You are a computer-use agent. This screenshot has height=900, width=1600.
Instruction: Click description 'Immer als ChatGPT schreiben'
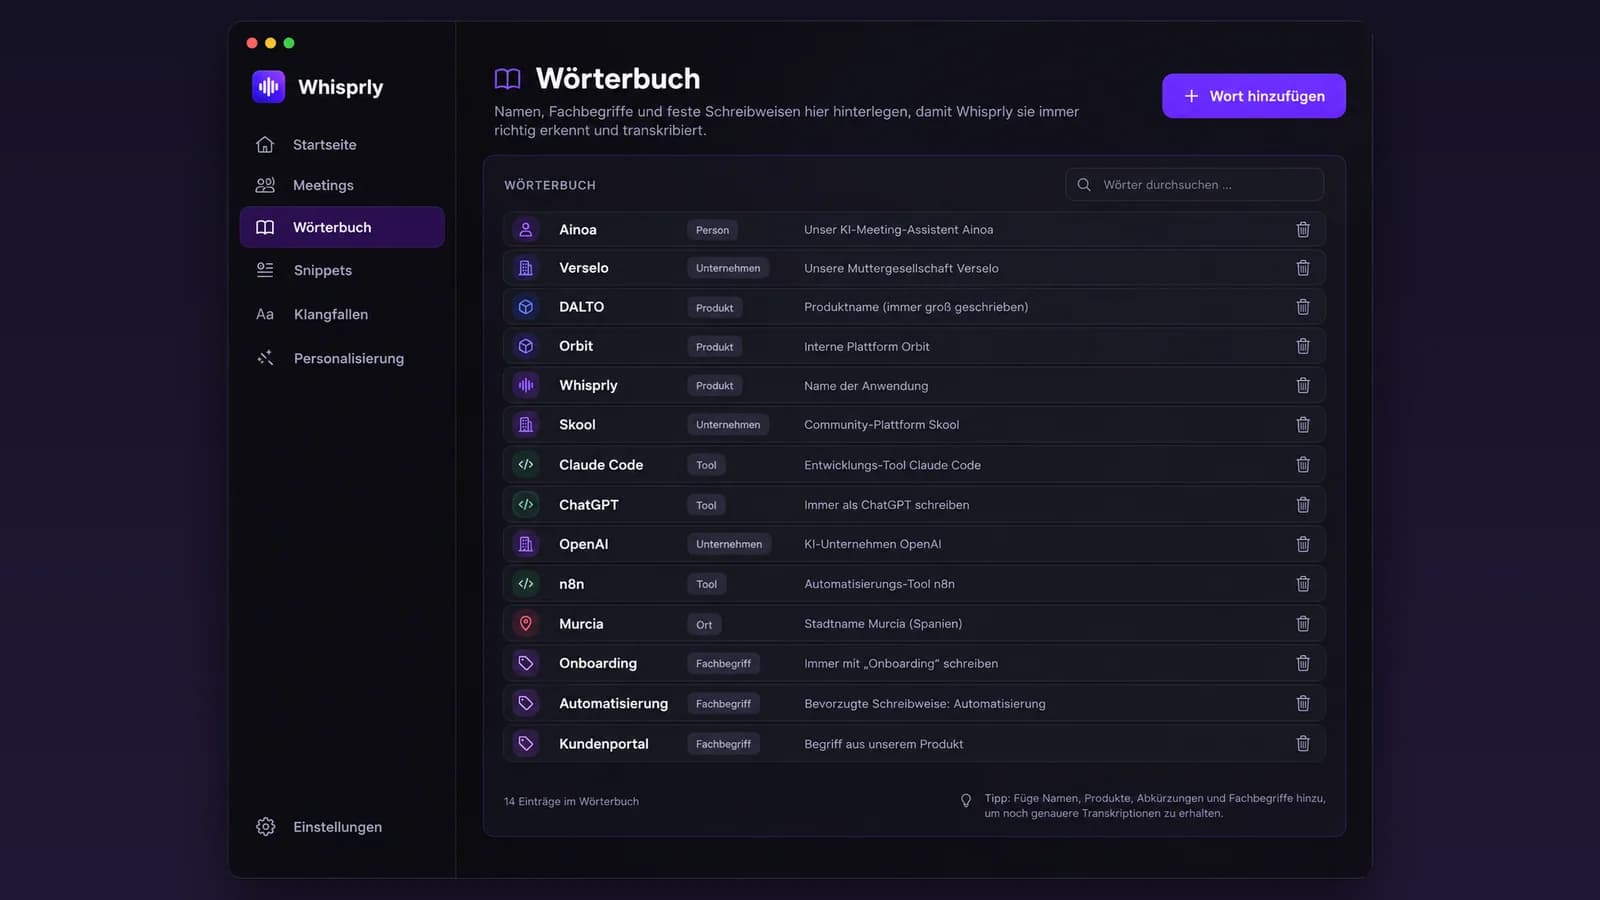[x=887, y=505]
